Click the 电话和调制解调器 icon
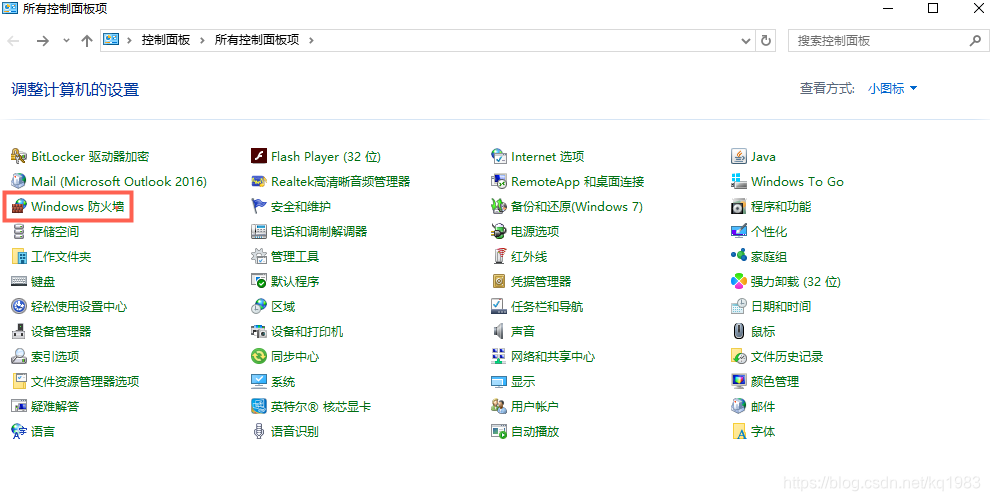Image resolution: width=990 pixels, height=501 pixels. pos(259,232)
